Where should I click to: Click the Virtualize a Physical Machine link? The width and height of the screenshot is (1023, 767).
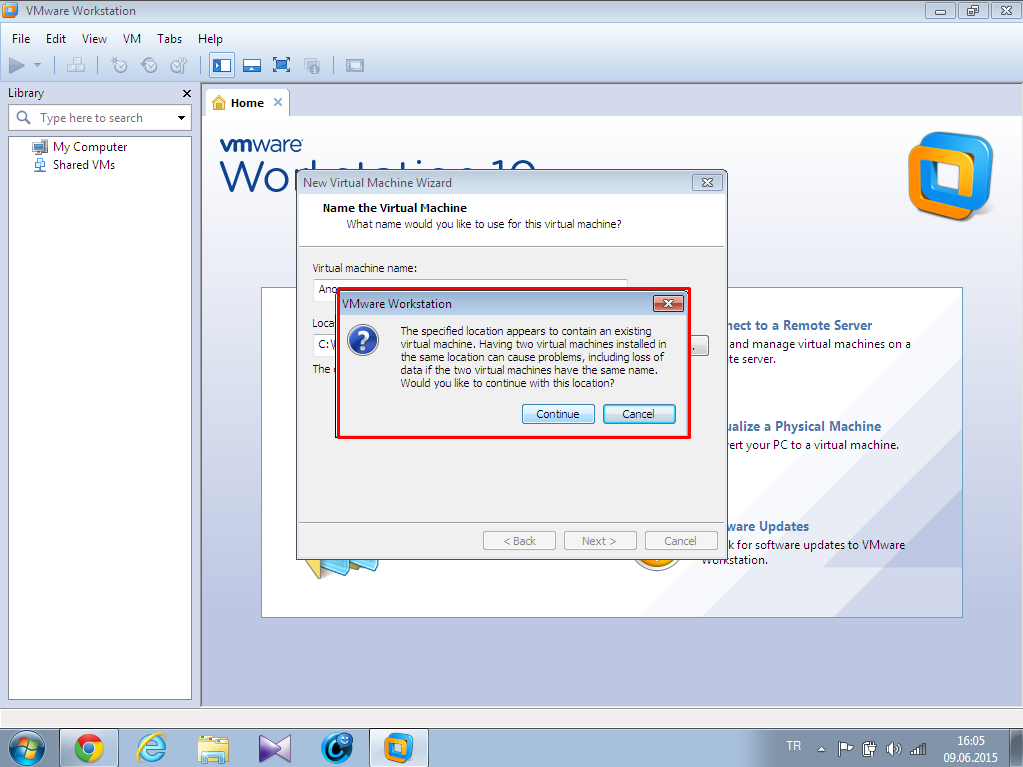pyautogui.click(x=803, y=427)
